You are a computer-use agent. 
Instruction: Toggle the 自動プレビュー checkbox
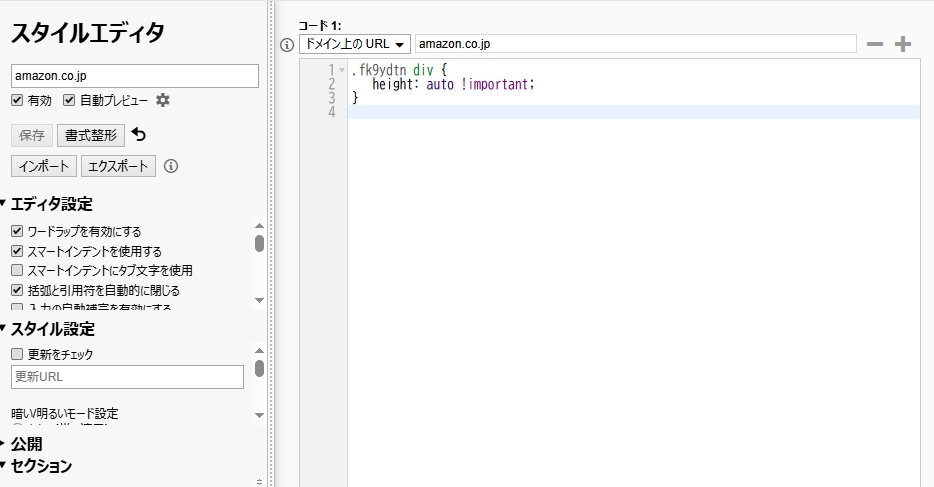click(69, 100)
